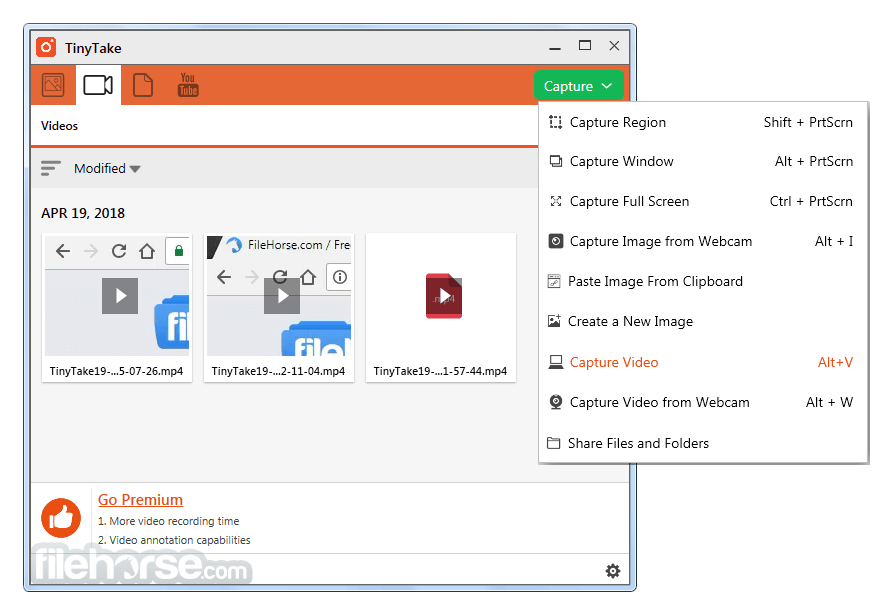Click the Shift + PrtScrn shortcut text
This screenshot has width=888, height=615.
[808, 122]
